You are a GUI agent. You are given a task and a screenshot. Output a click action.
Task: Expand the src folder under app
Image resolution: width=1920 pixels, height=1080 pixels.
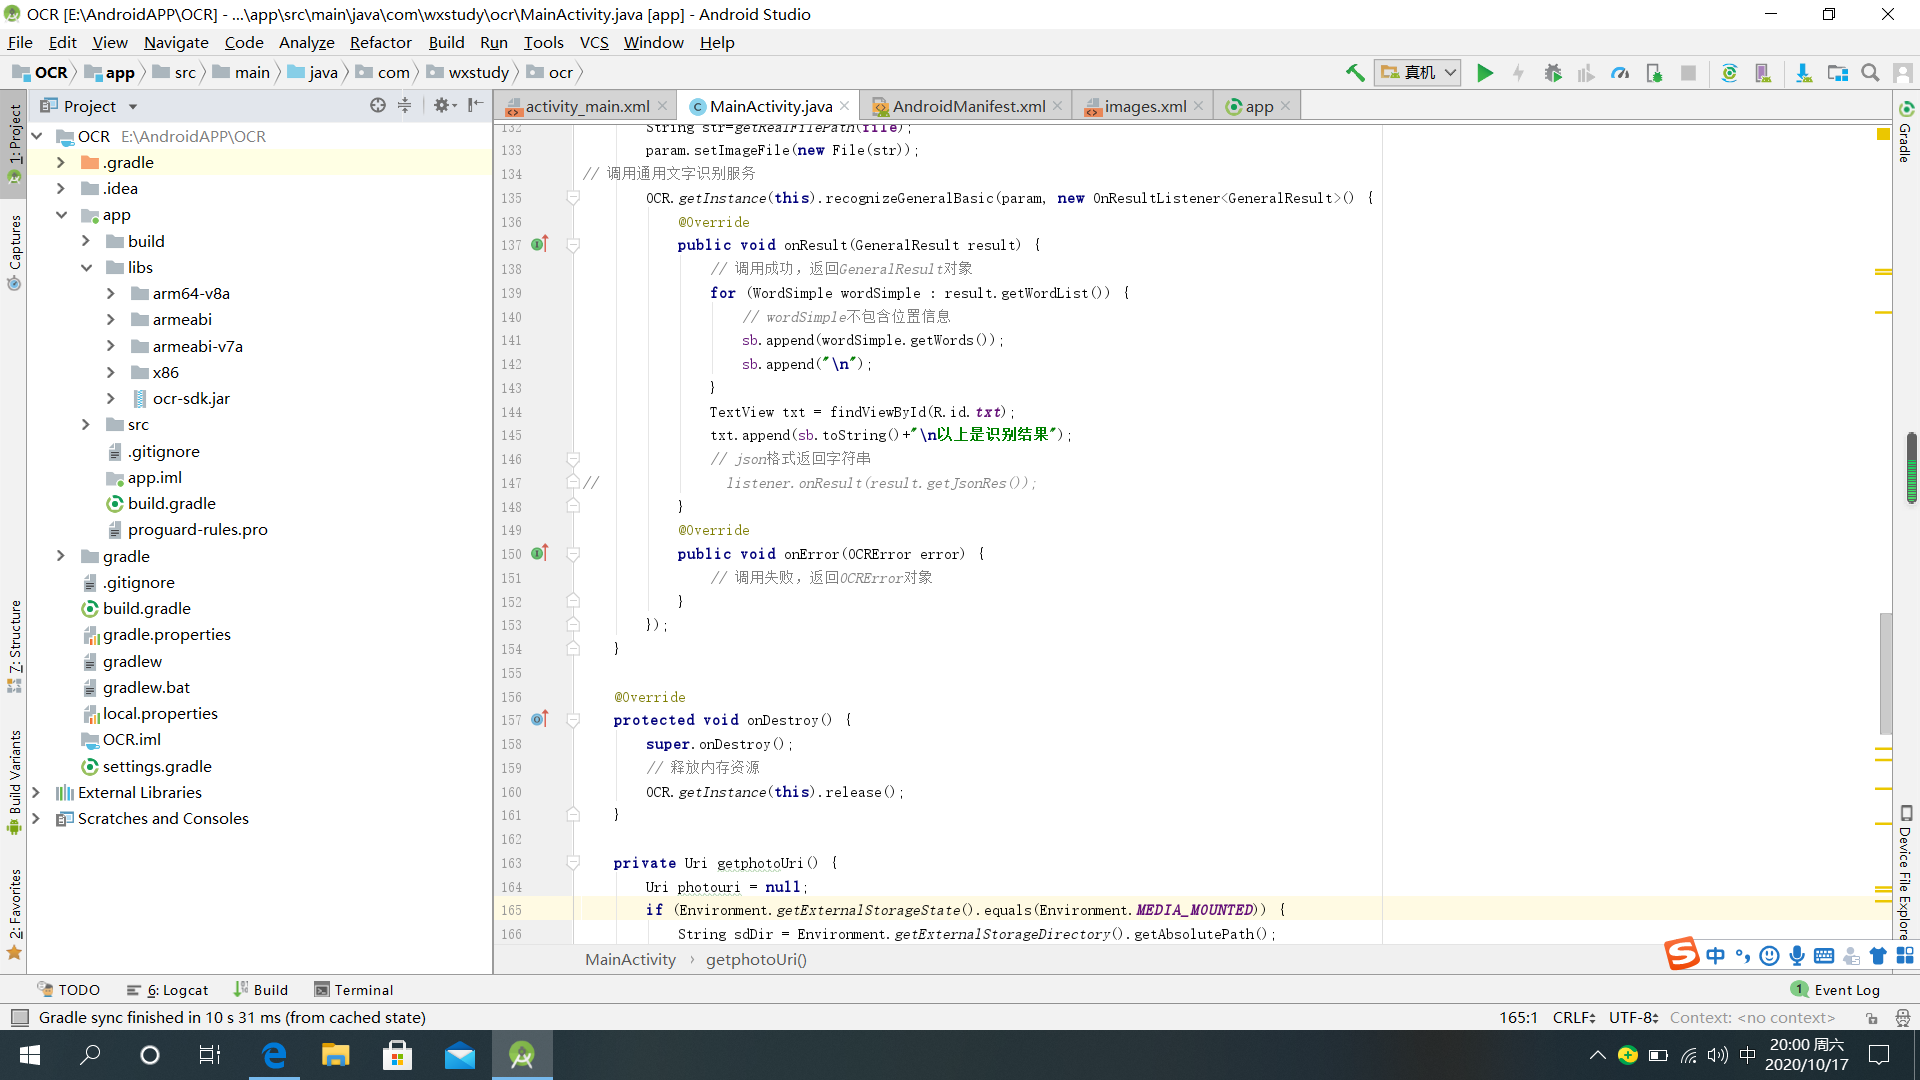[86, 425]
